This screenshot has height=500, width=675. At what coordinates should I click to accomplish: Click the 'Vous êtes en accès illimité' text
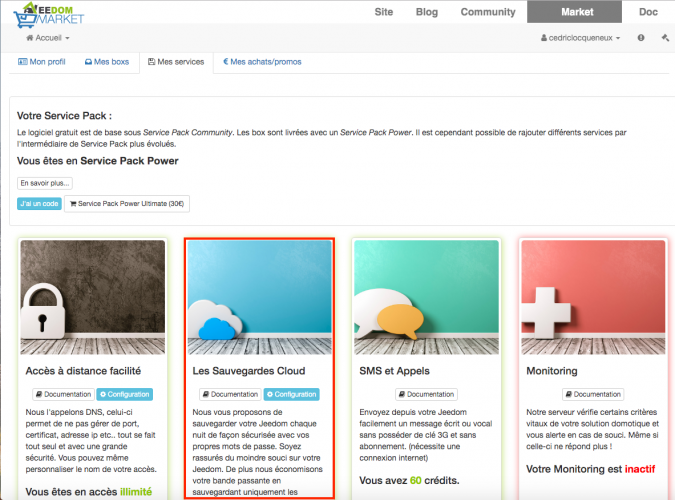click(x=89, y=492)
